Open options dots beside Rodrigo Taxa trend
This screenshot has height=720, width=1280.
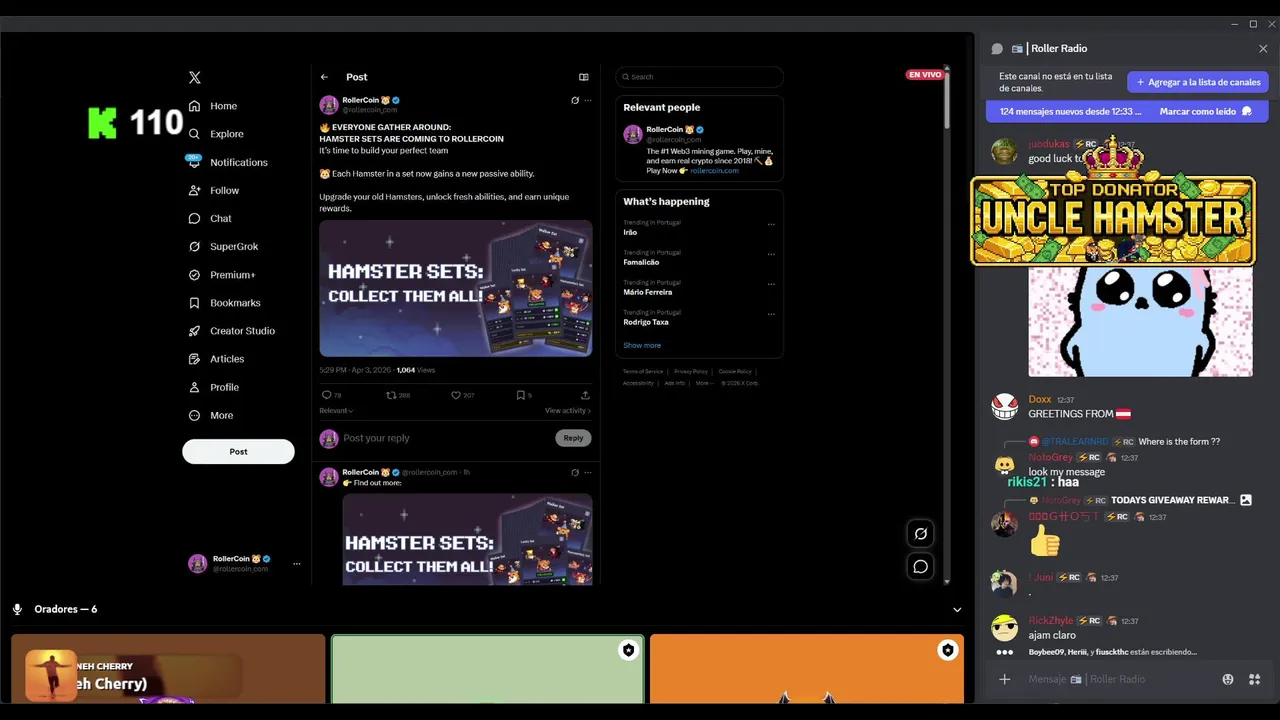771,314
